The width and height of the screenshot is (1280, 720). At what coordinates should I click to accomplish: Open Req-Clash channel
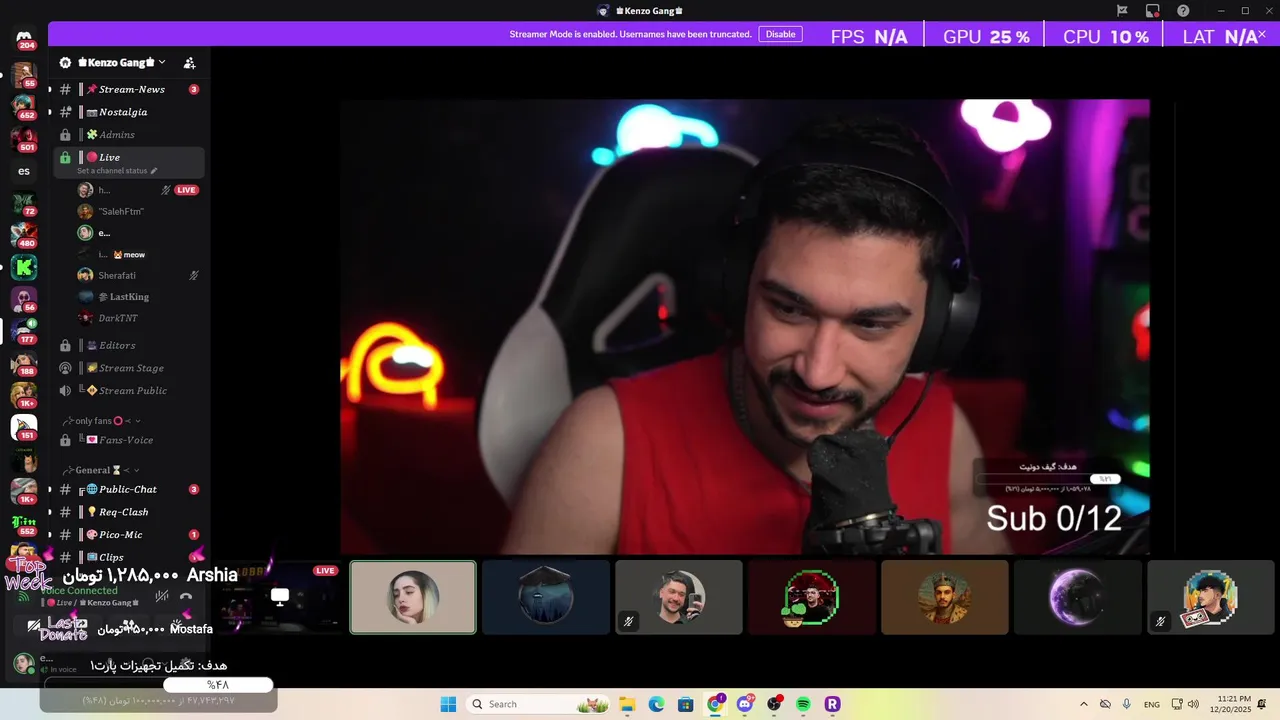129,512
